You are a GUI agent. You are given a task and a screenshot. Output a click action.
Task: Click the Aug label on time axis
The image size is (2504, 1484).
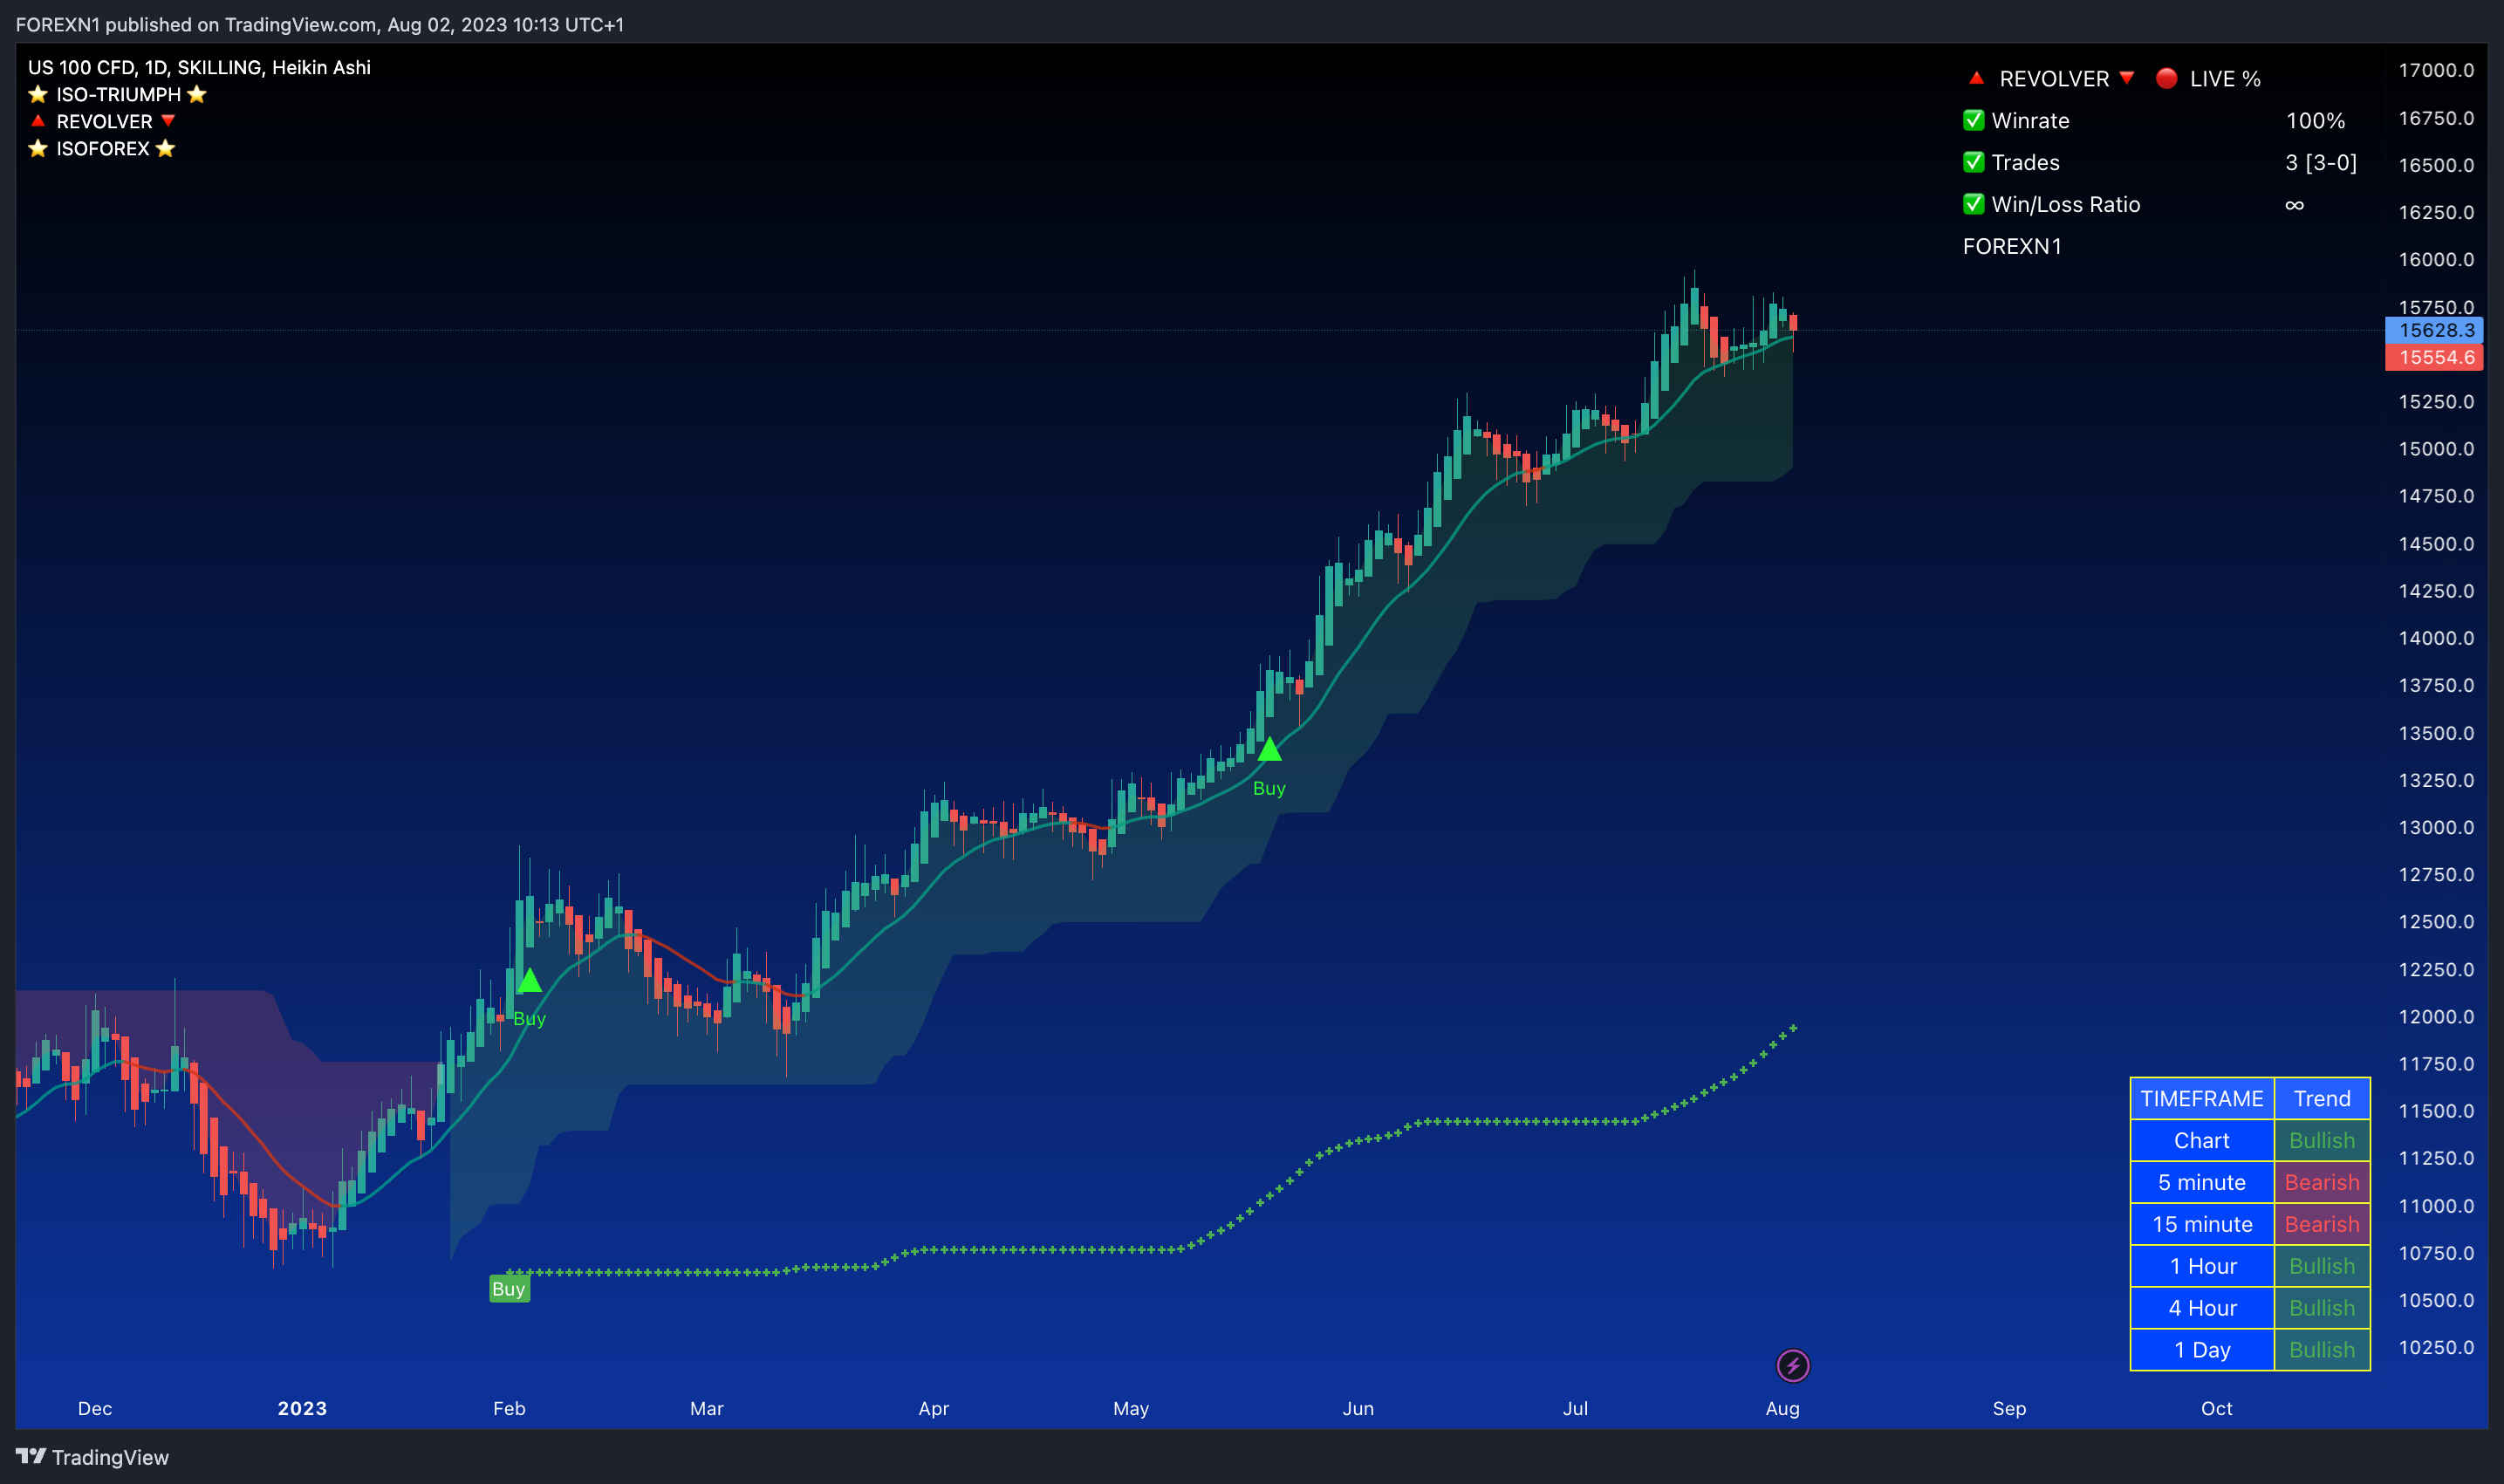1782,1408
